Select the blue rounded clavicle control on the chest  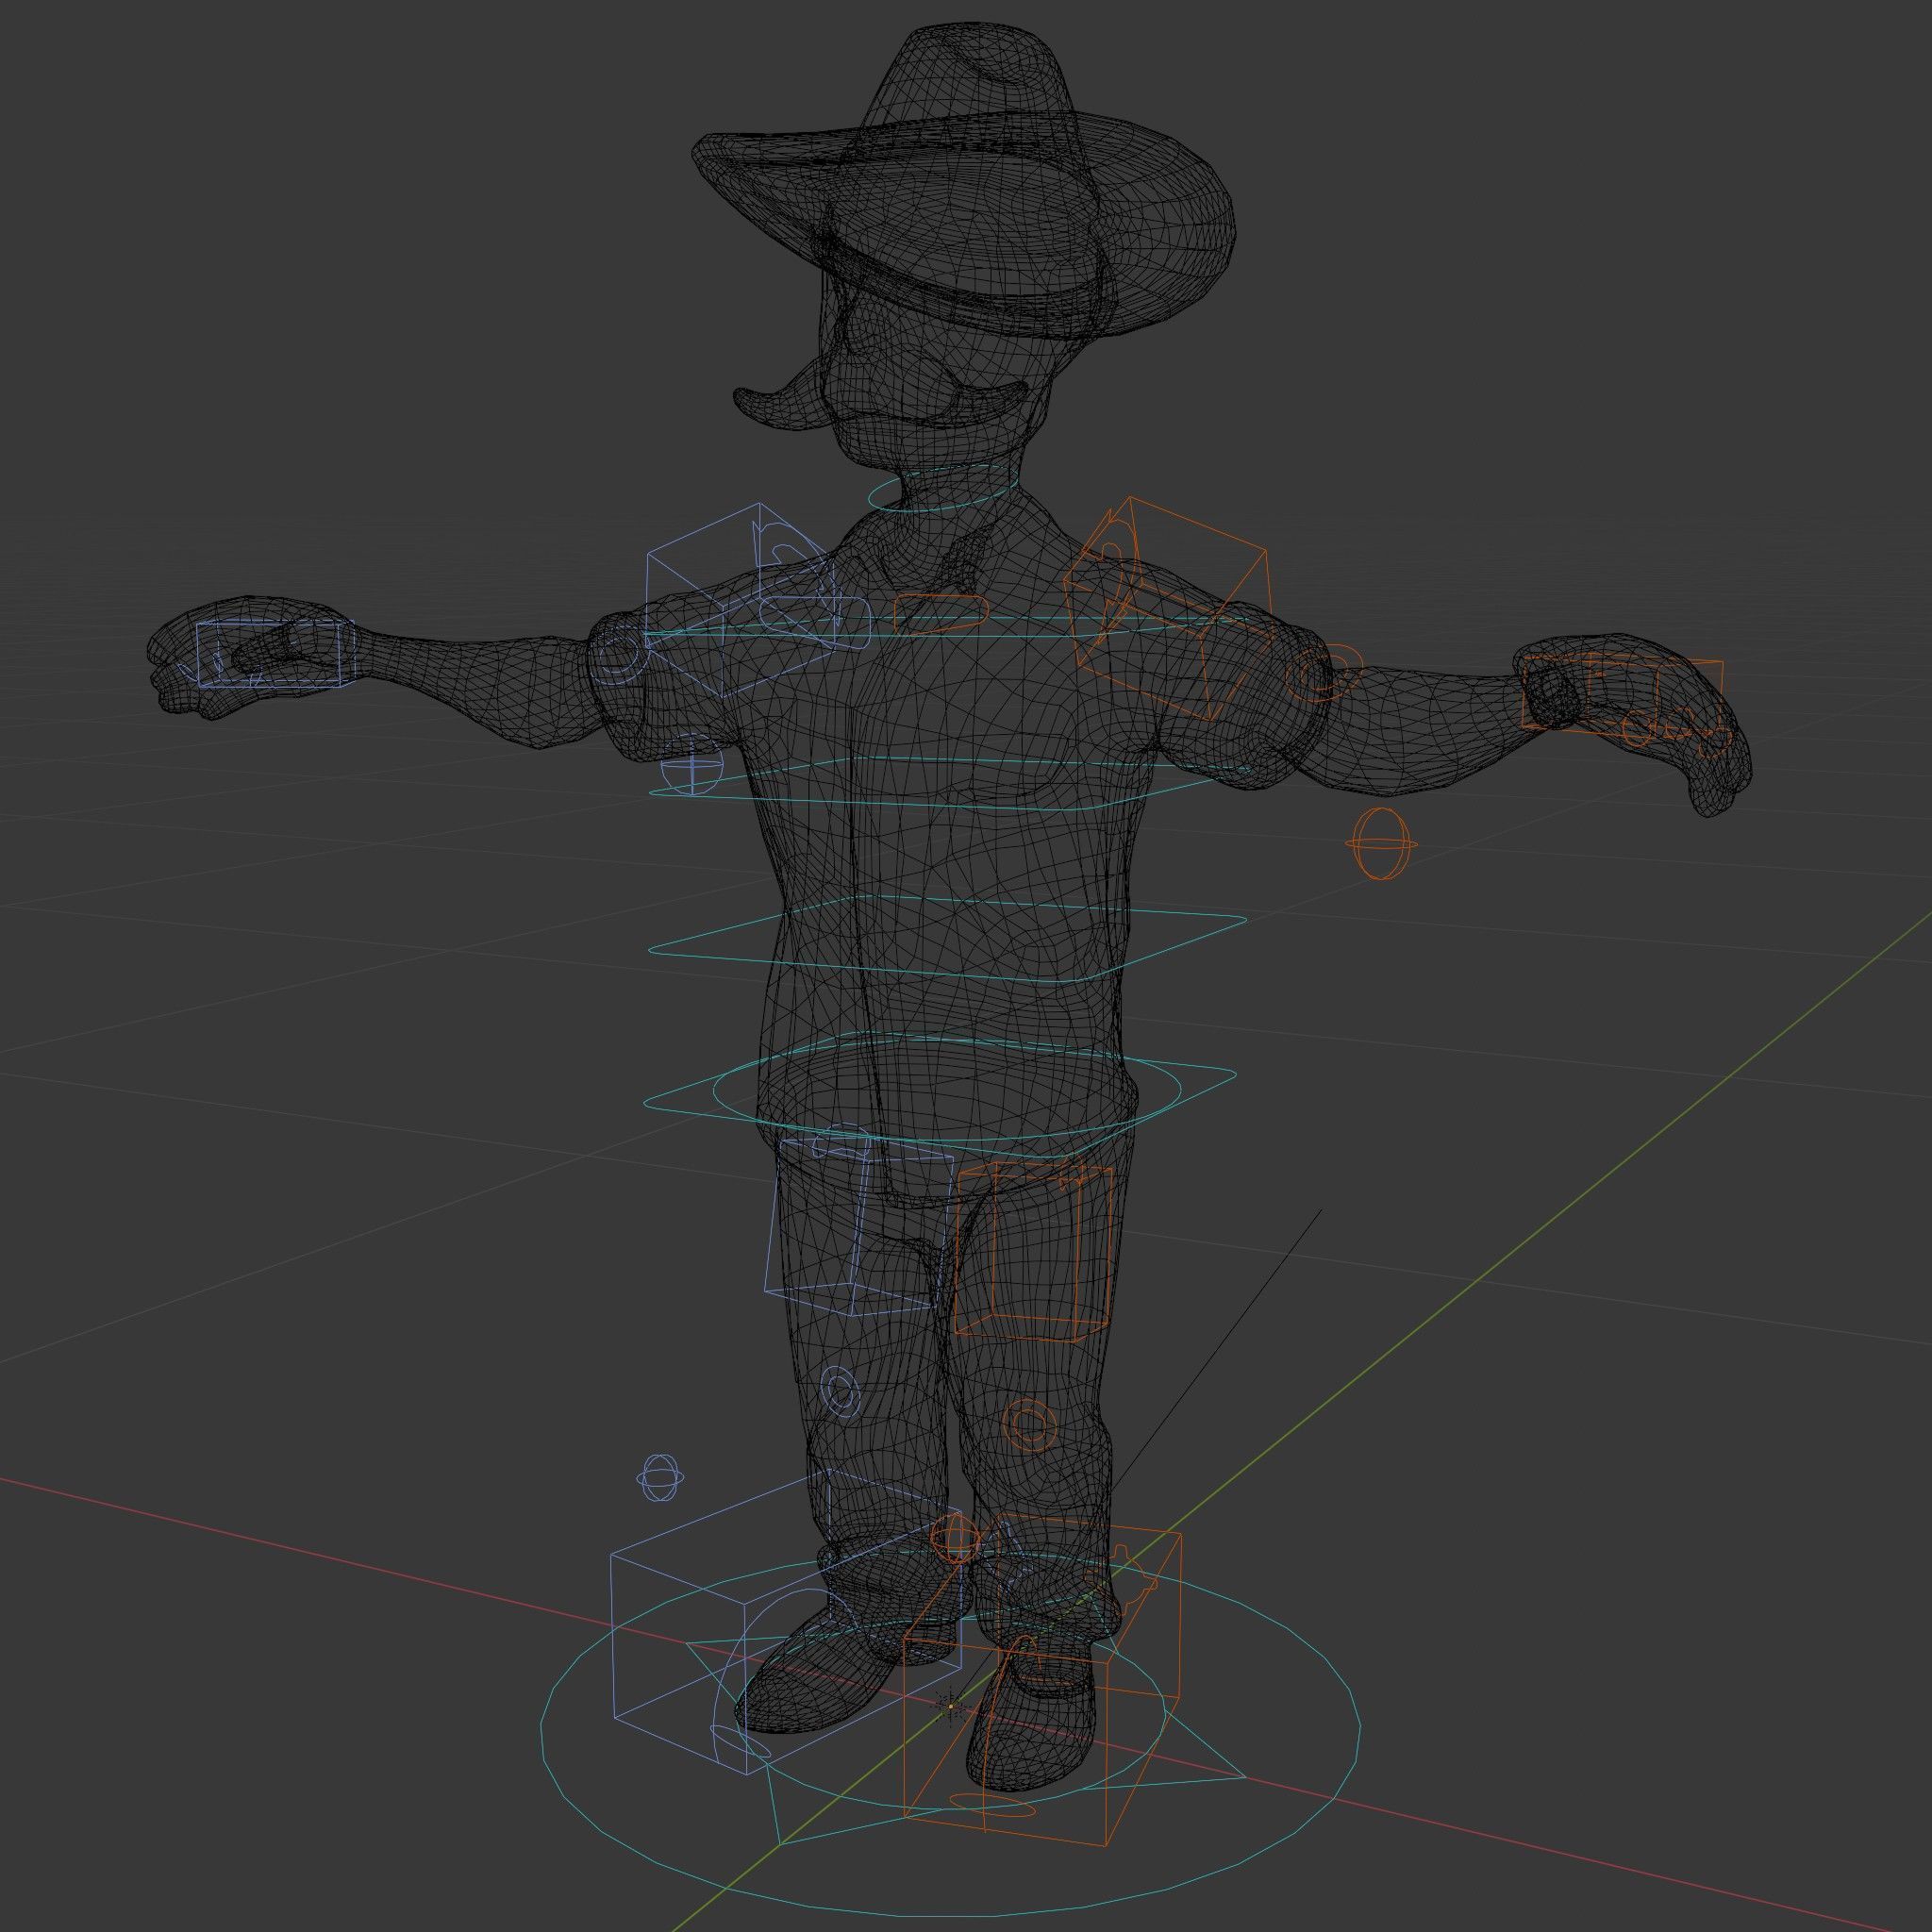tap(815, 624)
